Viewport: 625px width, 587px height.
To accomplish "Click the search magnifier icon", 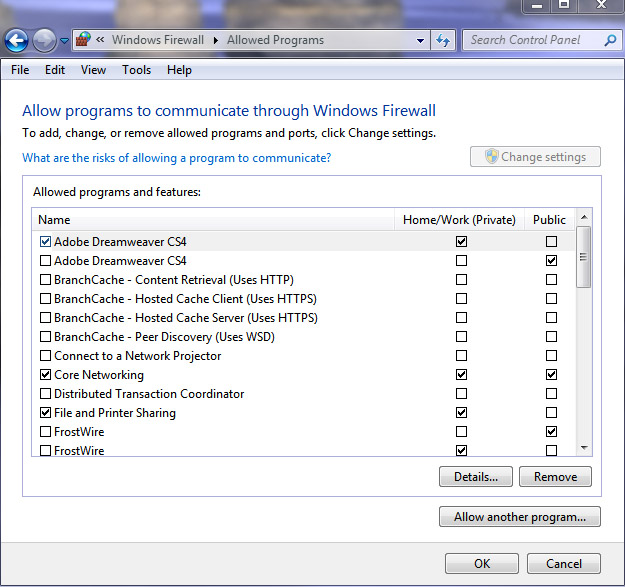I will point(610,40).
